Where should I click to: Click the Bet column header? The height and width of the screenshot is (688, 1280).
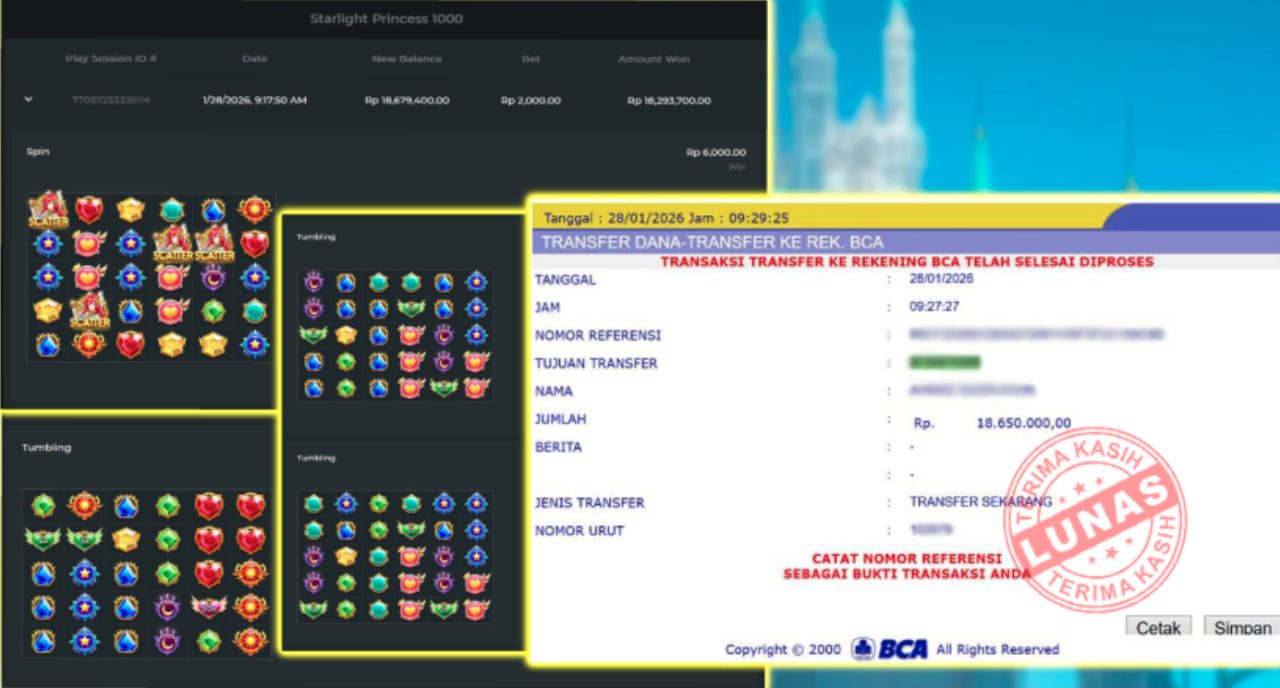531,59
